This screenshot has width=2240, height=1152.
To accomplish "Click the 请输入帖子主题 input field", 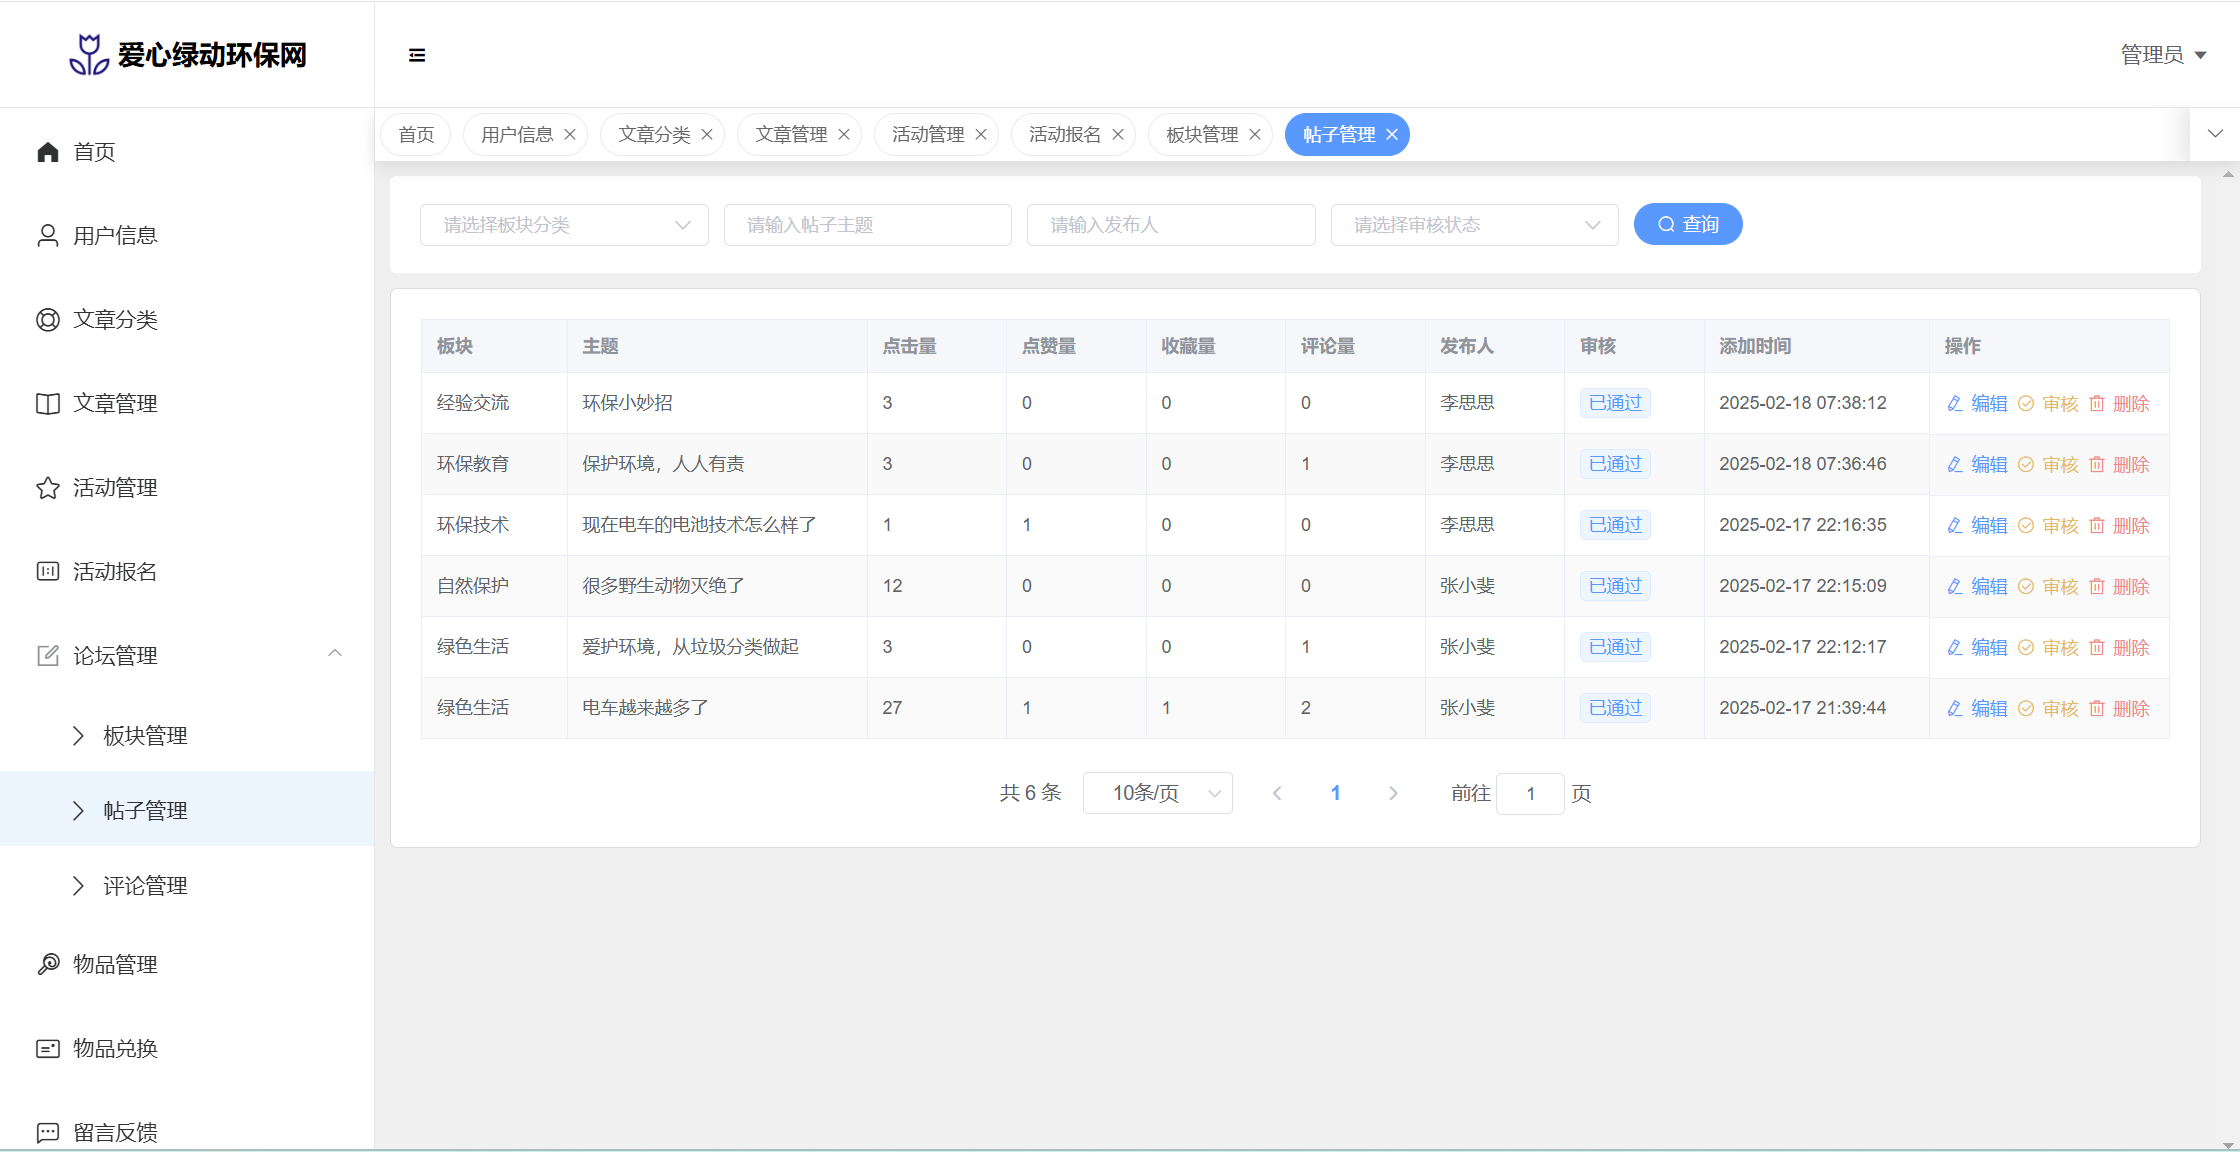I will pyautogui.click(x=867, y=225).
